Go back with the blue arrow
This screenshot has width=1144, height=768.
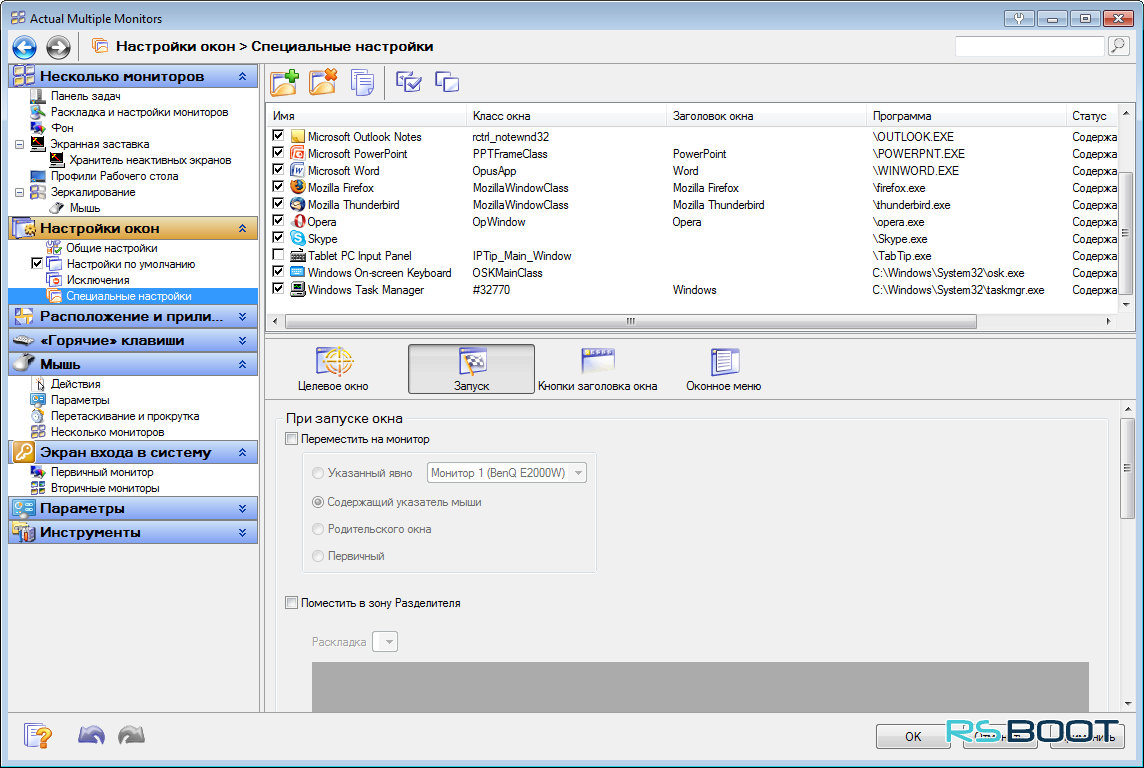(24, 47)
